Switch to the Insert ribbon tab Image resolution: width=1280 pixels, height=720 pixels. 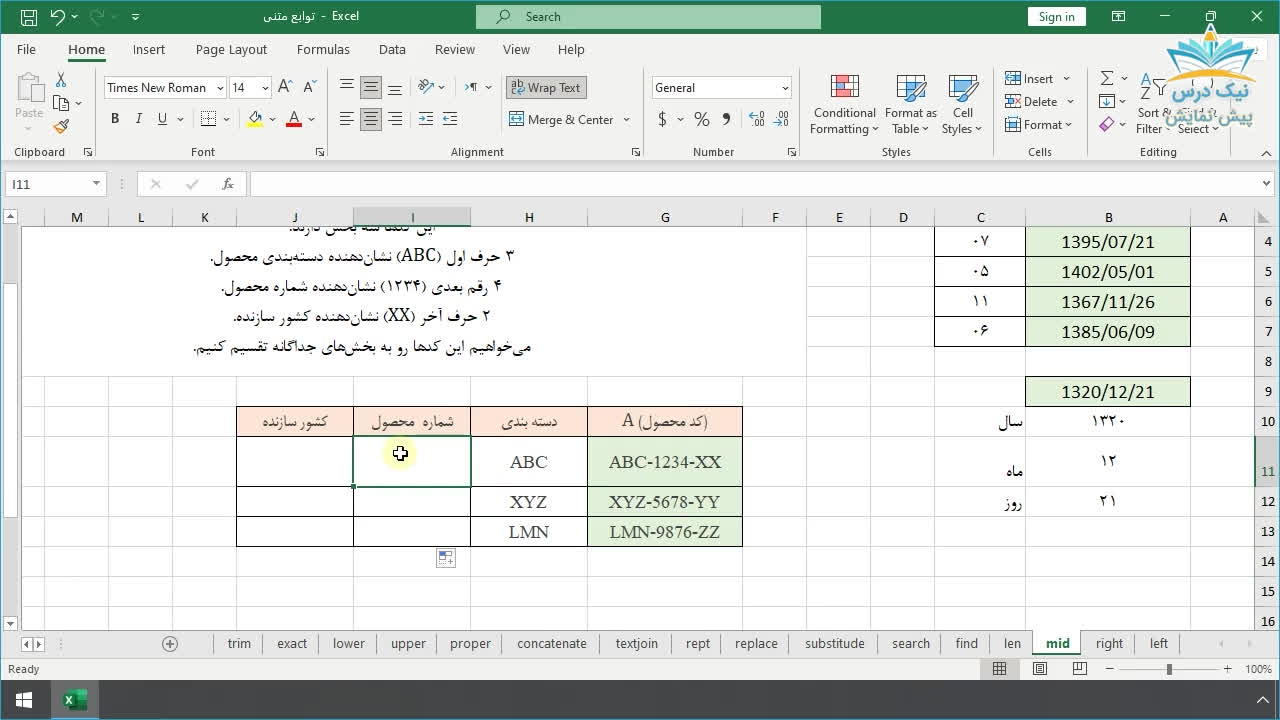pyautogui.click(x=149, y=49)
